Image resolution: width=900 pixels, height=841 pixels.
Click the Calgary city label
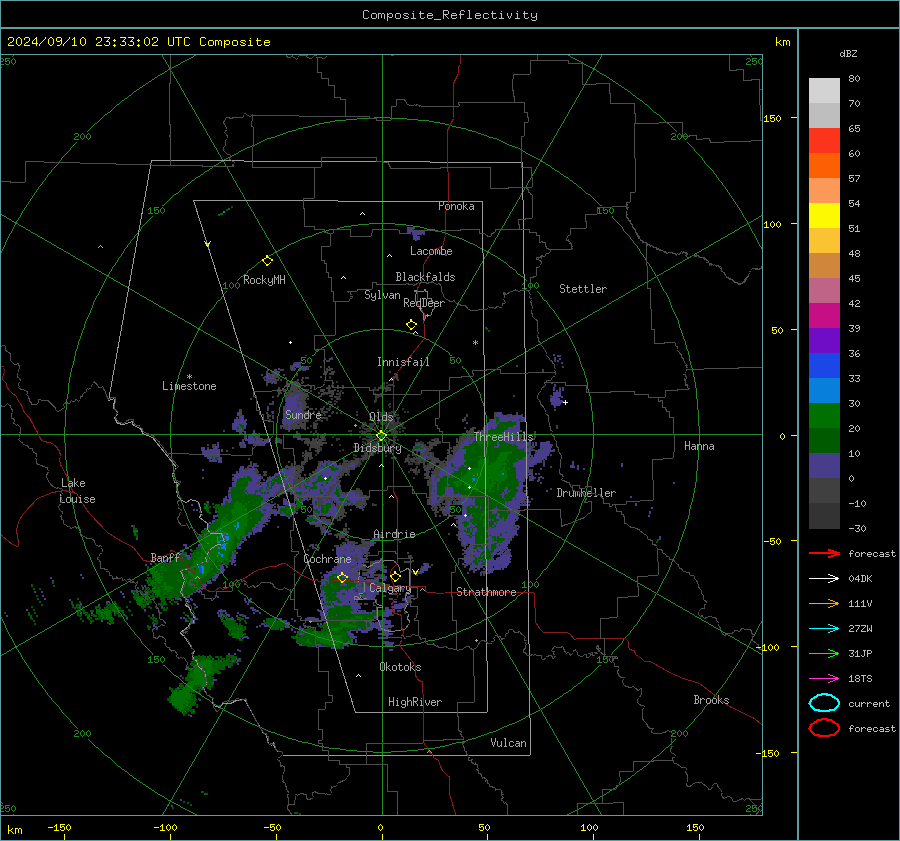(390, 588)
